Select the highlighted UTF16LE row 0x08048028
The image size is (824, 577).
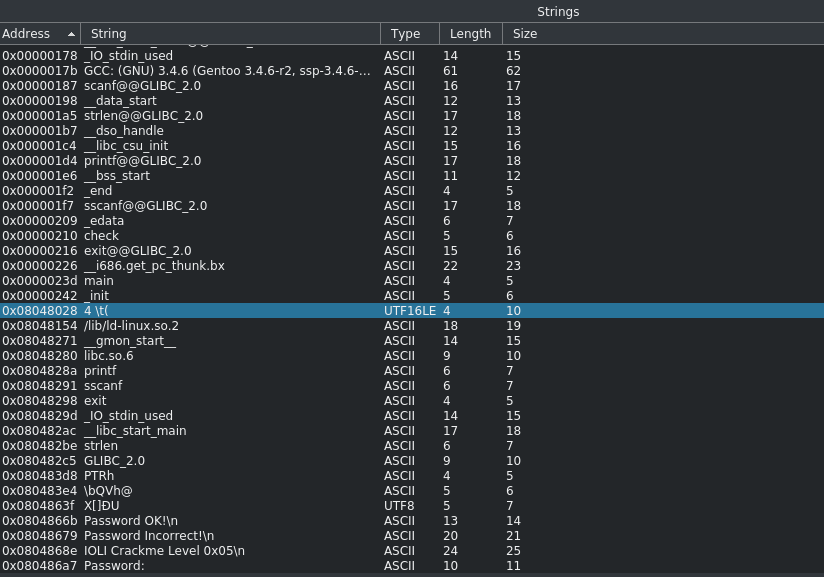pyautogui.click(x=412, y=311)
